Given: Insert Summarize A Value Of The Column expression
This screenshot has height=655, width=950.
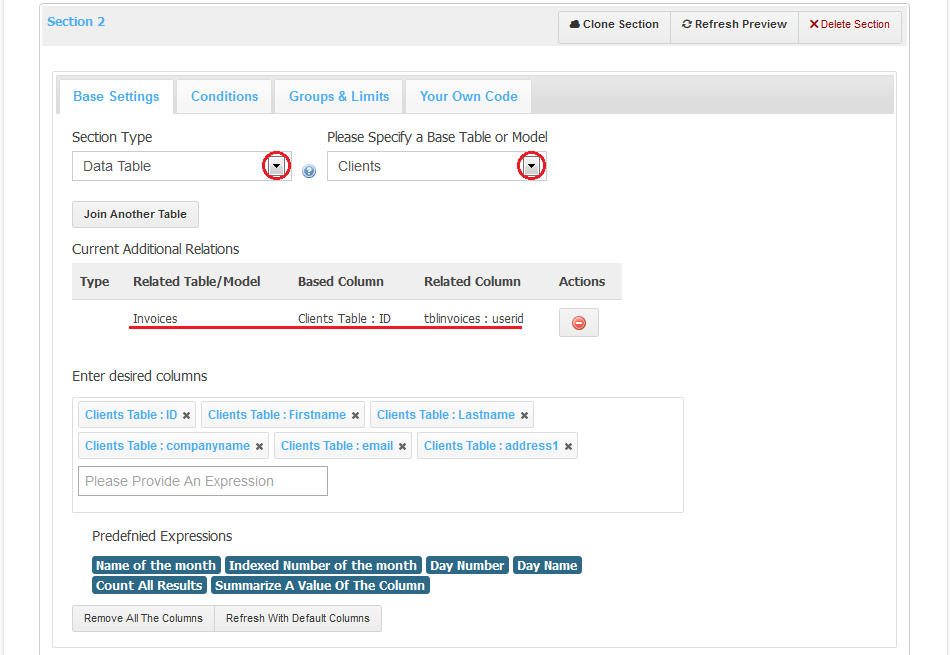Looking at the screenshot, I should pyautogui.click(x=320, y=585).
